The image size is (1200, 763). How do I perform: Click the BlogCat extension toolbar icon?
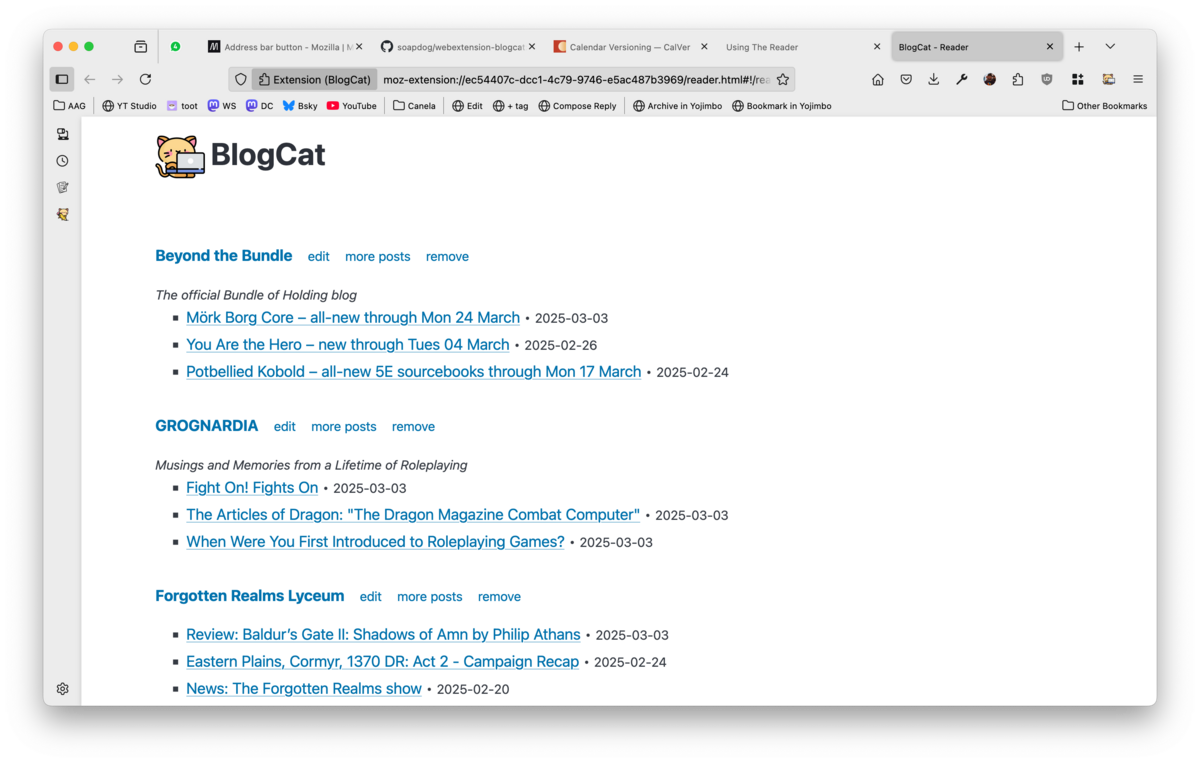coord(1108,79)
